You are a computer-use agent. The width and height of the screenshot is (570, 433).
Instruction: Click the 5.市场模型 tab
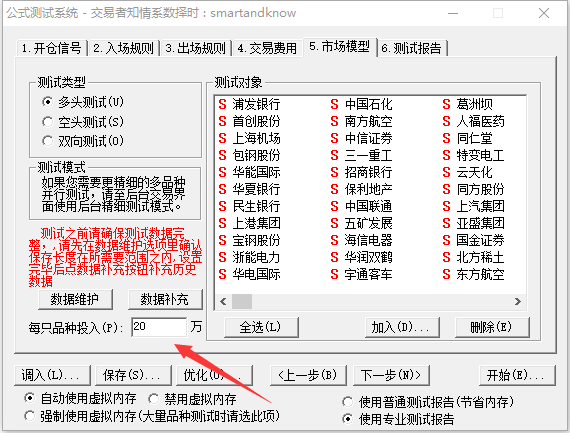[x=340, y=47]
